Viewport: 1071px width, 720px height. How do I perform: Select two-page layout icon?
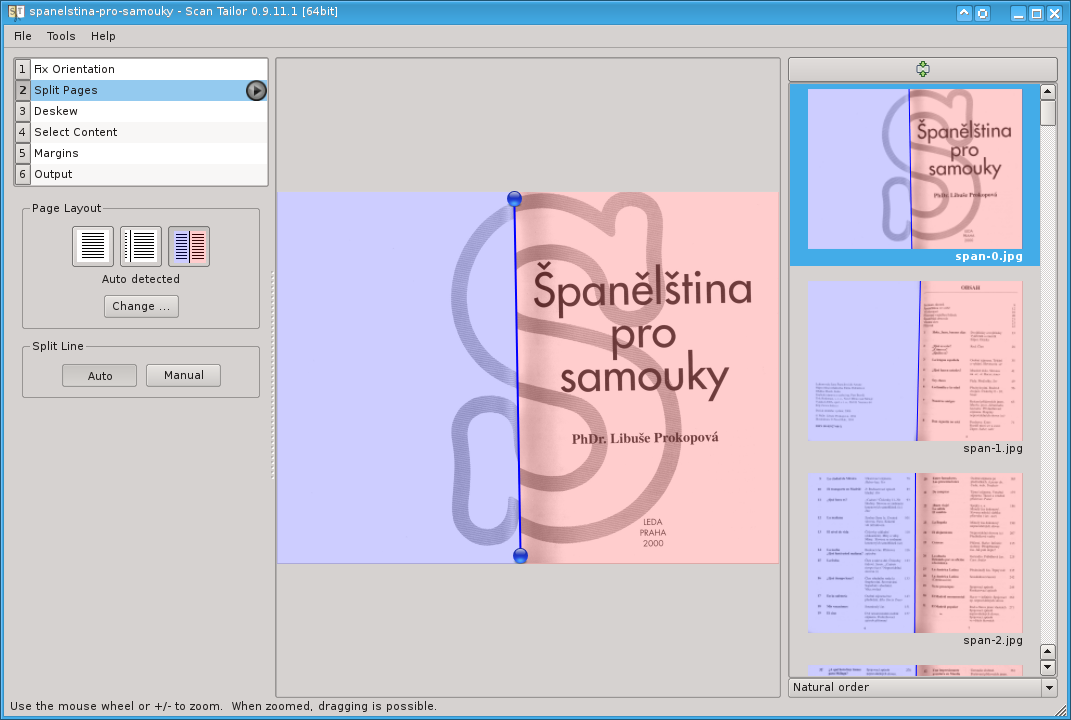click(189, 246)
